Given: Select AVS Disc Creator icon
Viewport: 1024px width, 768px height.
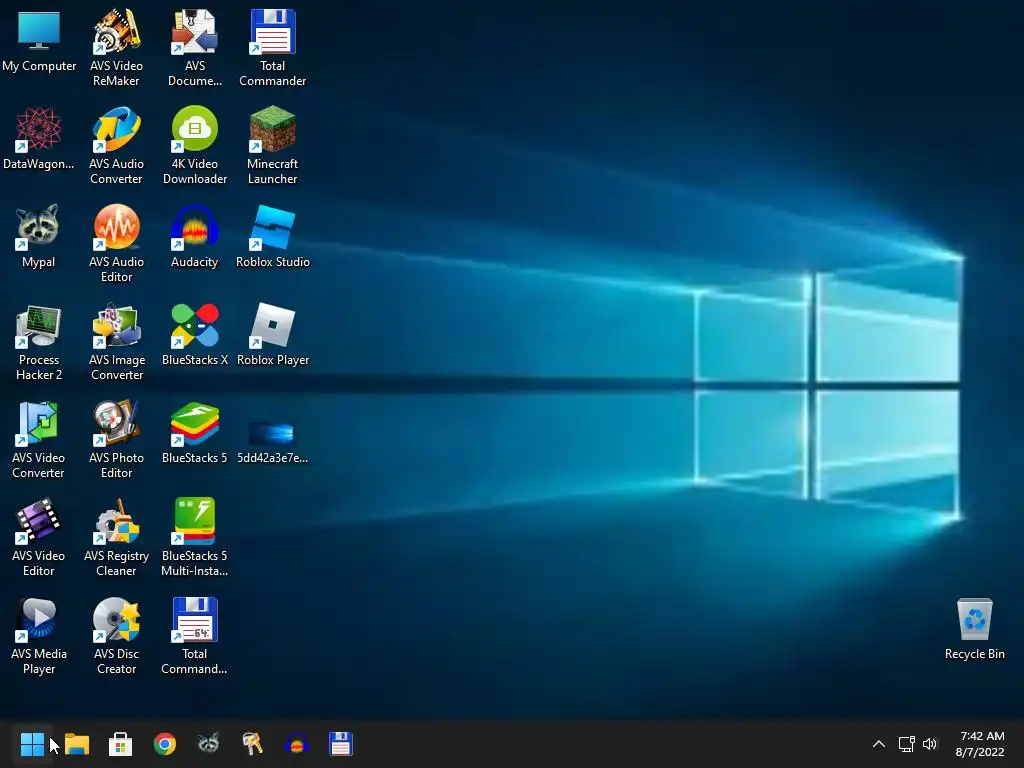Looking at the screenshot, I should [x=116, y=635].
